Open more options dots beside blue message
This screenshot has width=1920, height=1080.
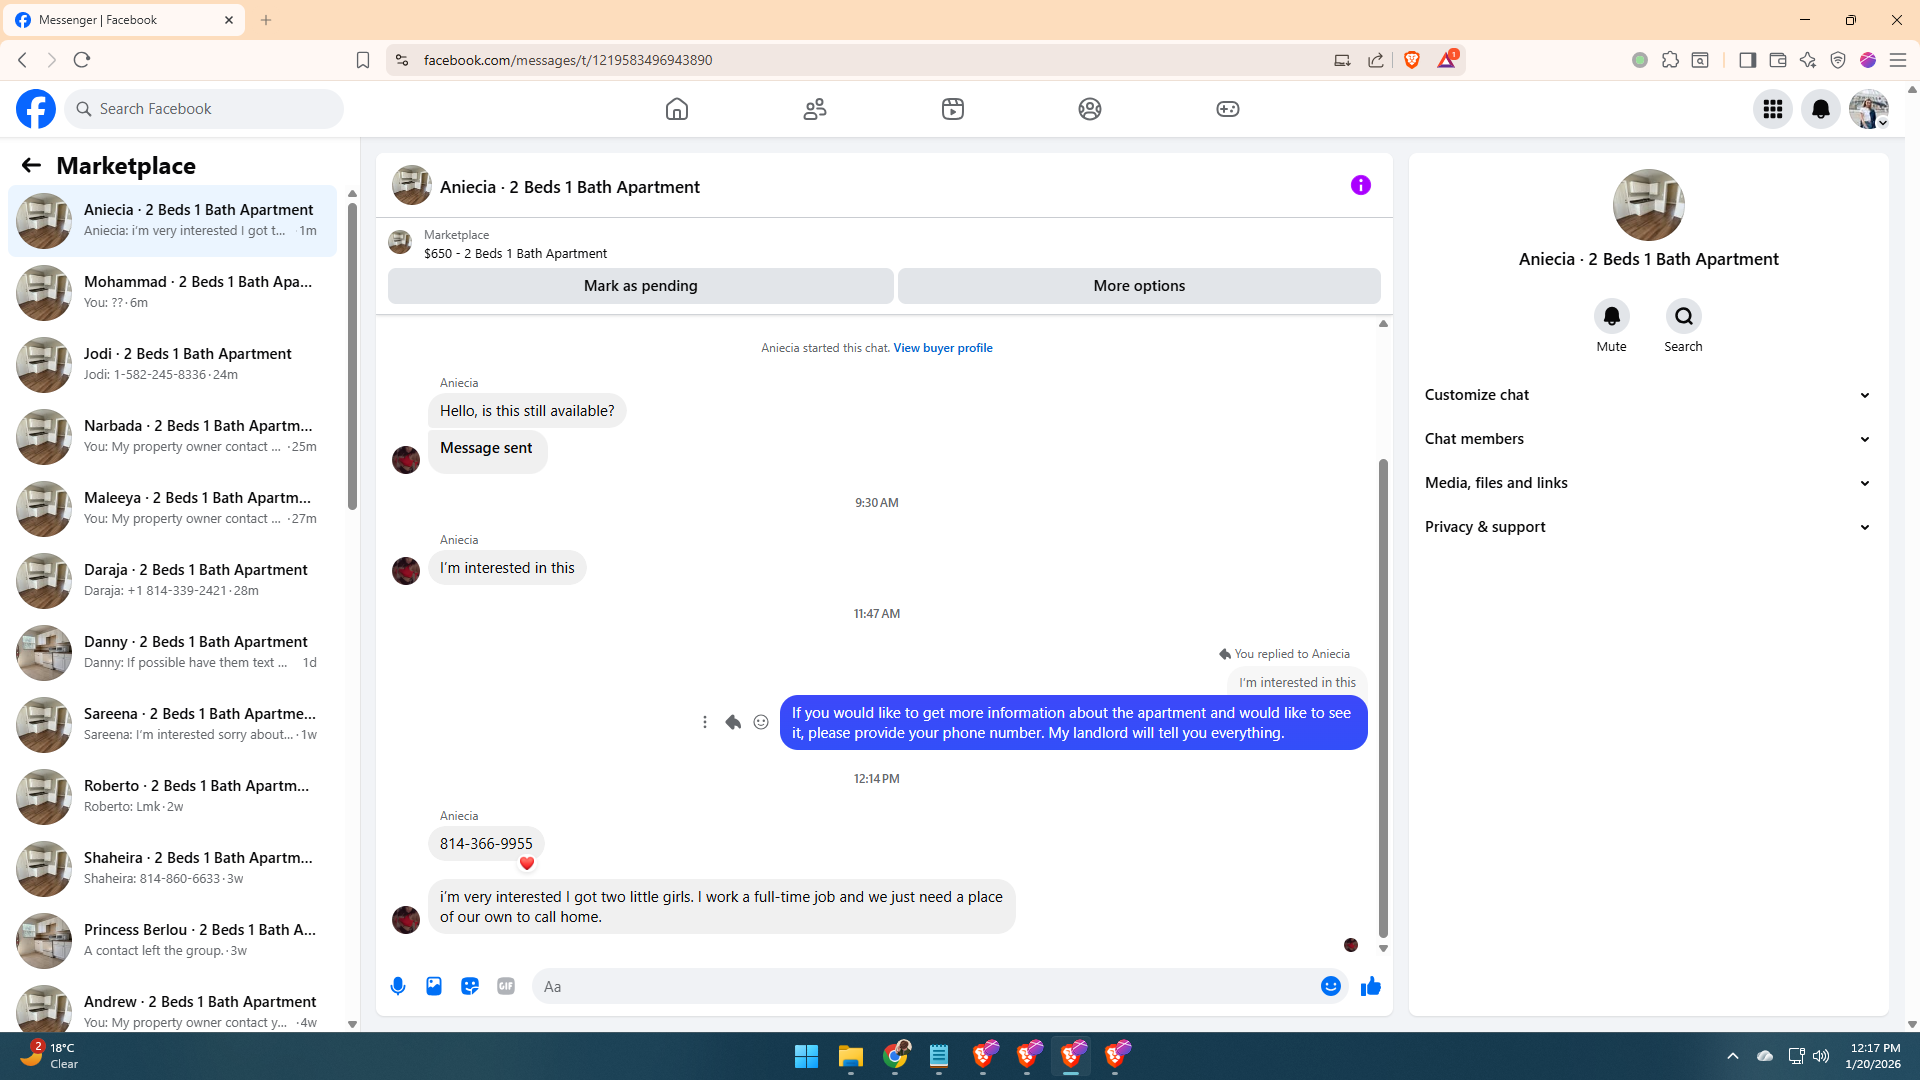click(705, 722)
